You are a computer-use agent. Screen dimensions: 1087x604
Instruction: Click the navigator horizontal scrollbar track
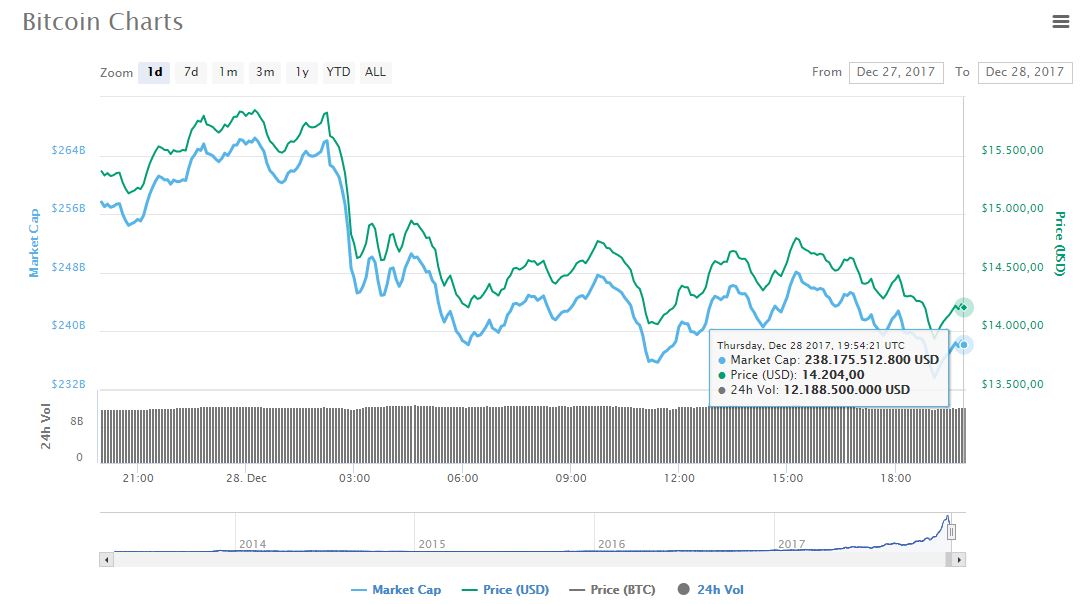(x=530, y=560)
